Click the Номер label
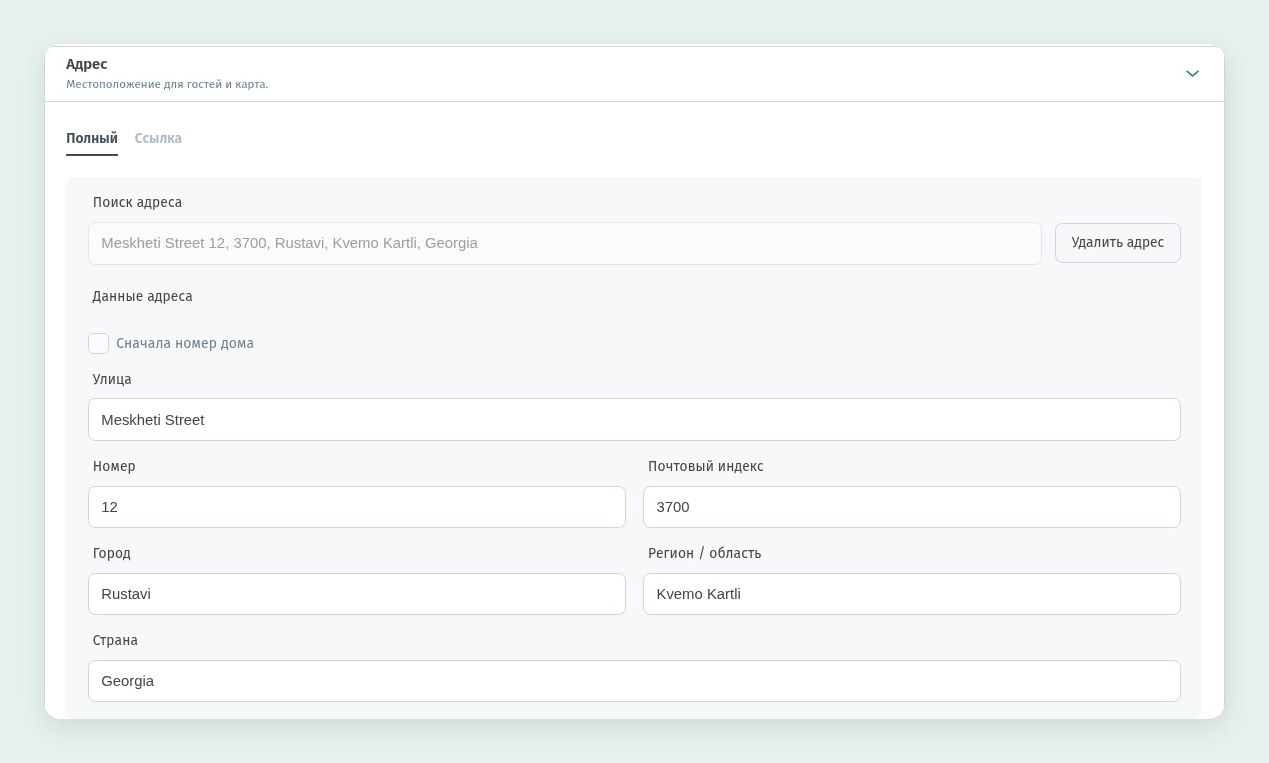This screenshot has width=1269, height=763. pyautogui.click(x=114, y=466)
